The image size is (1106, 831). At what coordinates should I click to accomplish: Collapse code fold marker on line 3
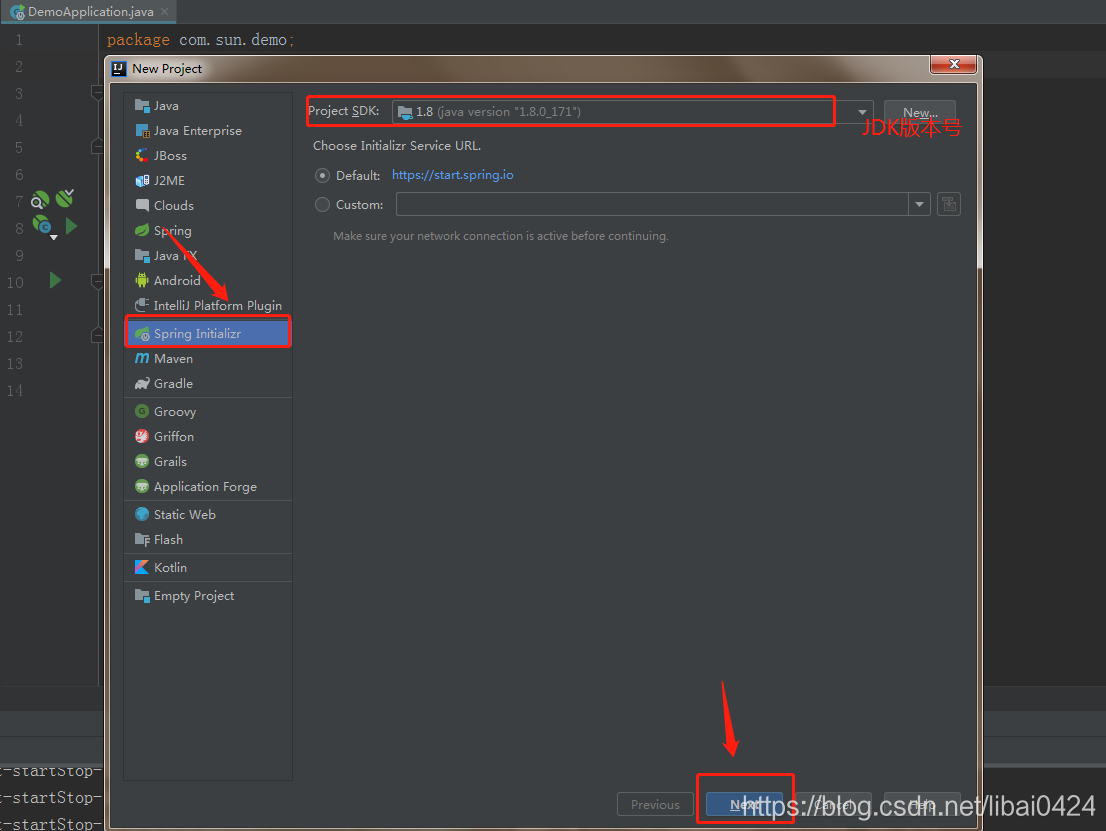[x=97, y=92]
